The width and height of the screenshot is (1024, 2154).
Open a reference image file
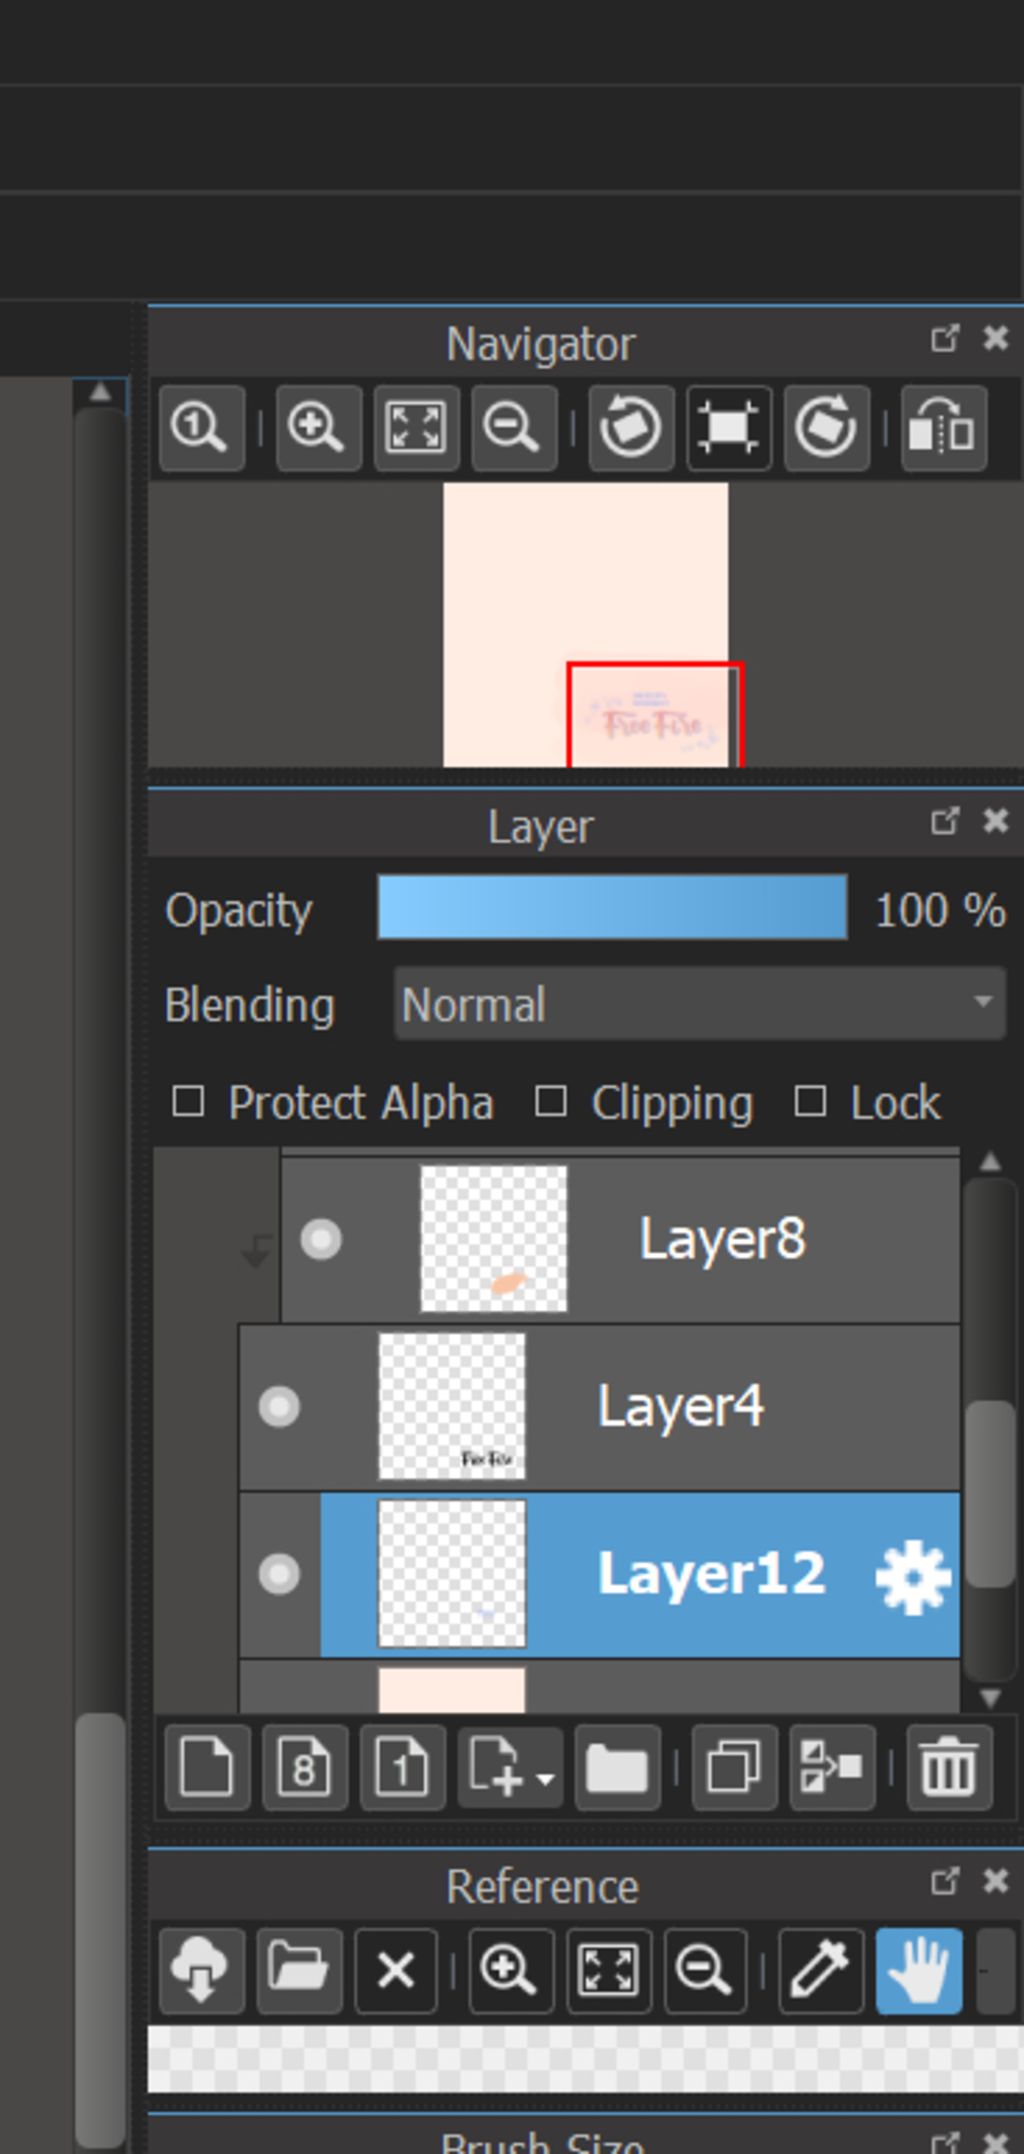click(x=299, y=1970)
